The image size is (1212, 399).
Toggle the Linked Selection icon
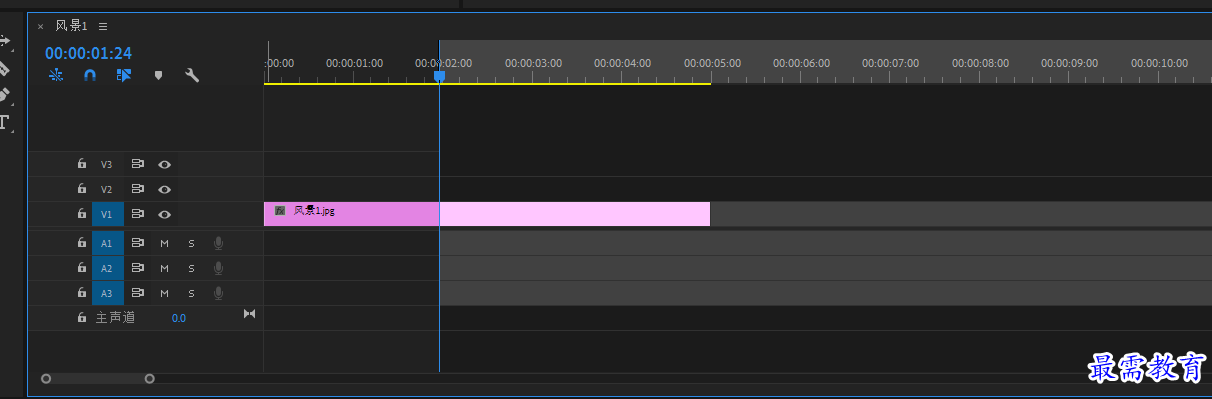pyautogui.click(x=124, y=75)
